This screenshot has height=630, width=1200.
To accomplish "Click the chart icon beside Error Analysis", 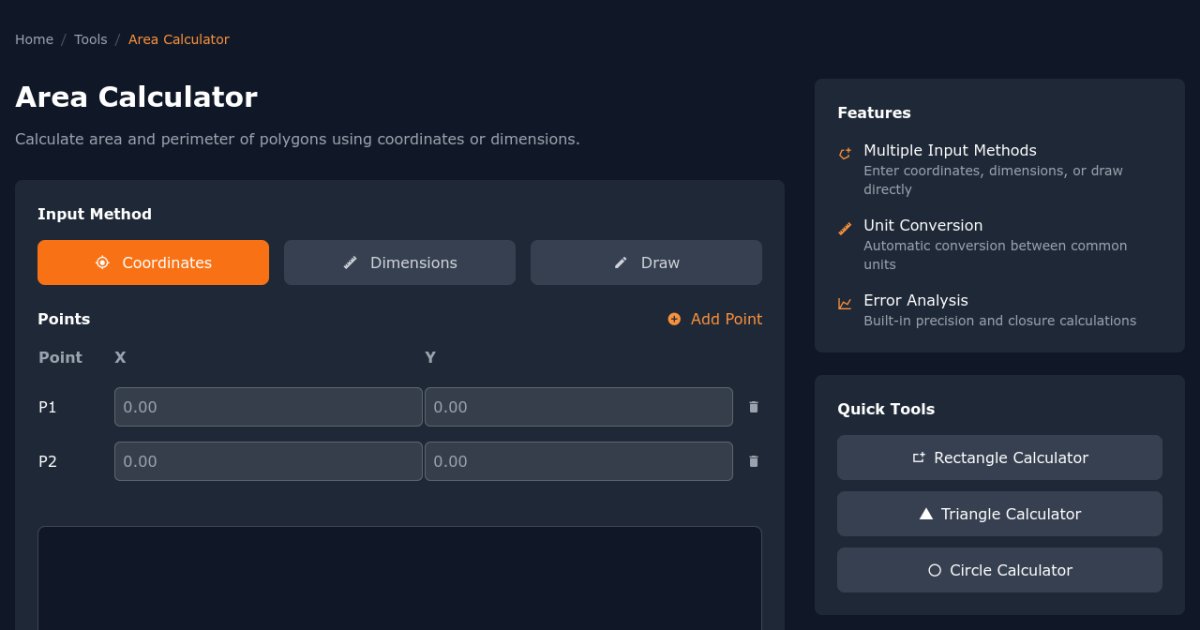I will click(x=844, y=303).
